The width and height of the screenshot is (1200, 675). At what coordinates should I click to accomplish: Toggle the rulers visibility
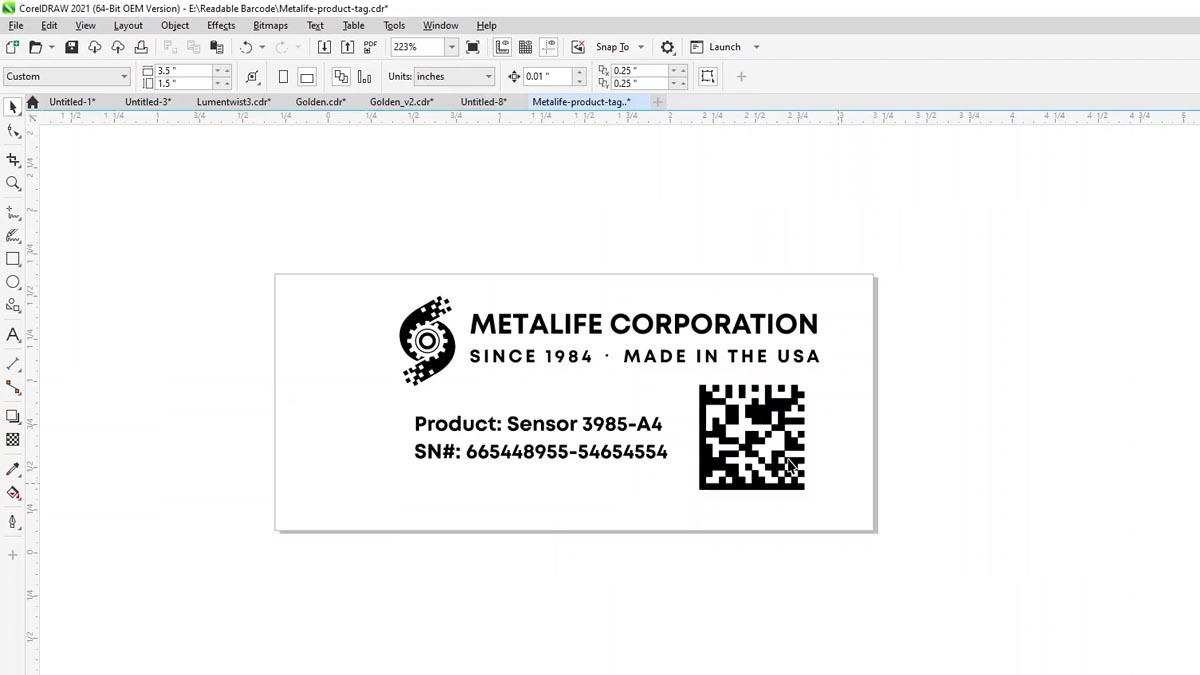tap(502, 46)
